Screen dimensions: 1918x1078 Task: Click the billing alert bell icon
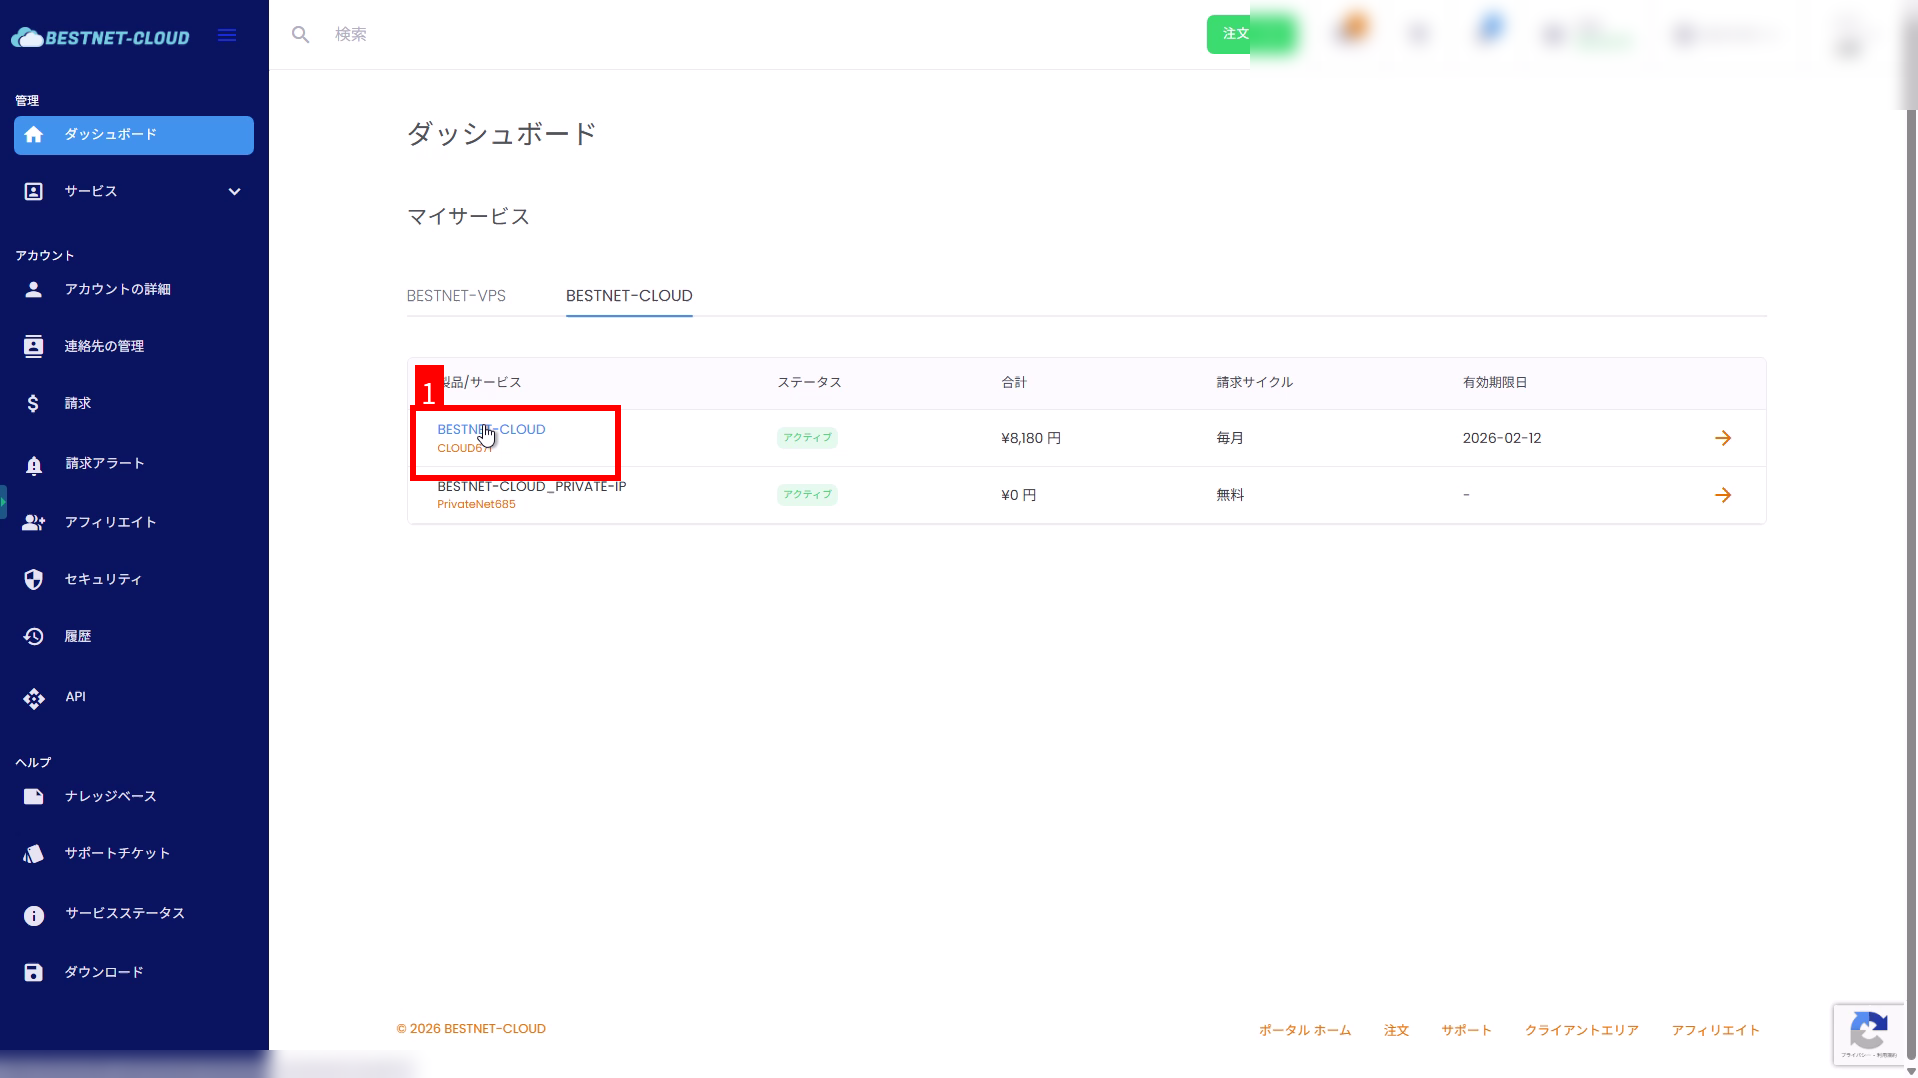[x=33, y=464]
